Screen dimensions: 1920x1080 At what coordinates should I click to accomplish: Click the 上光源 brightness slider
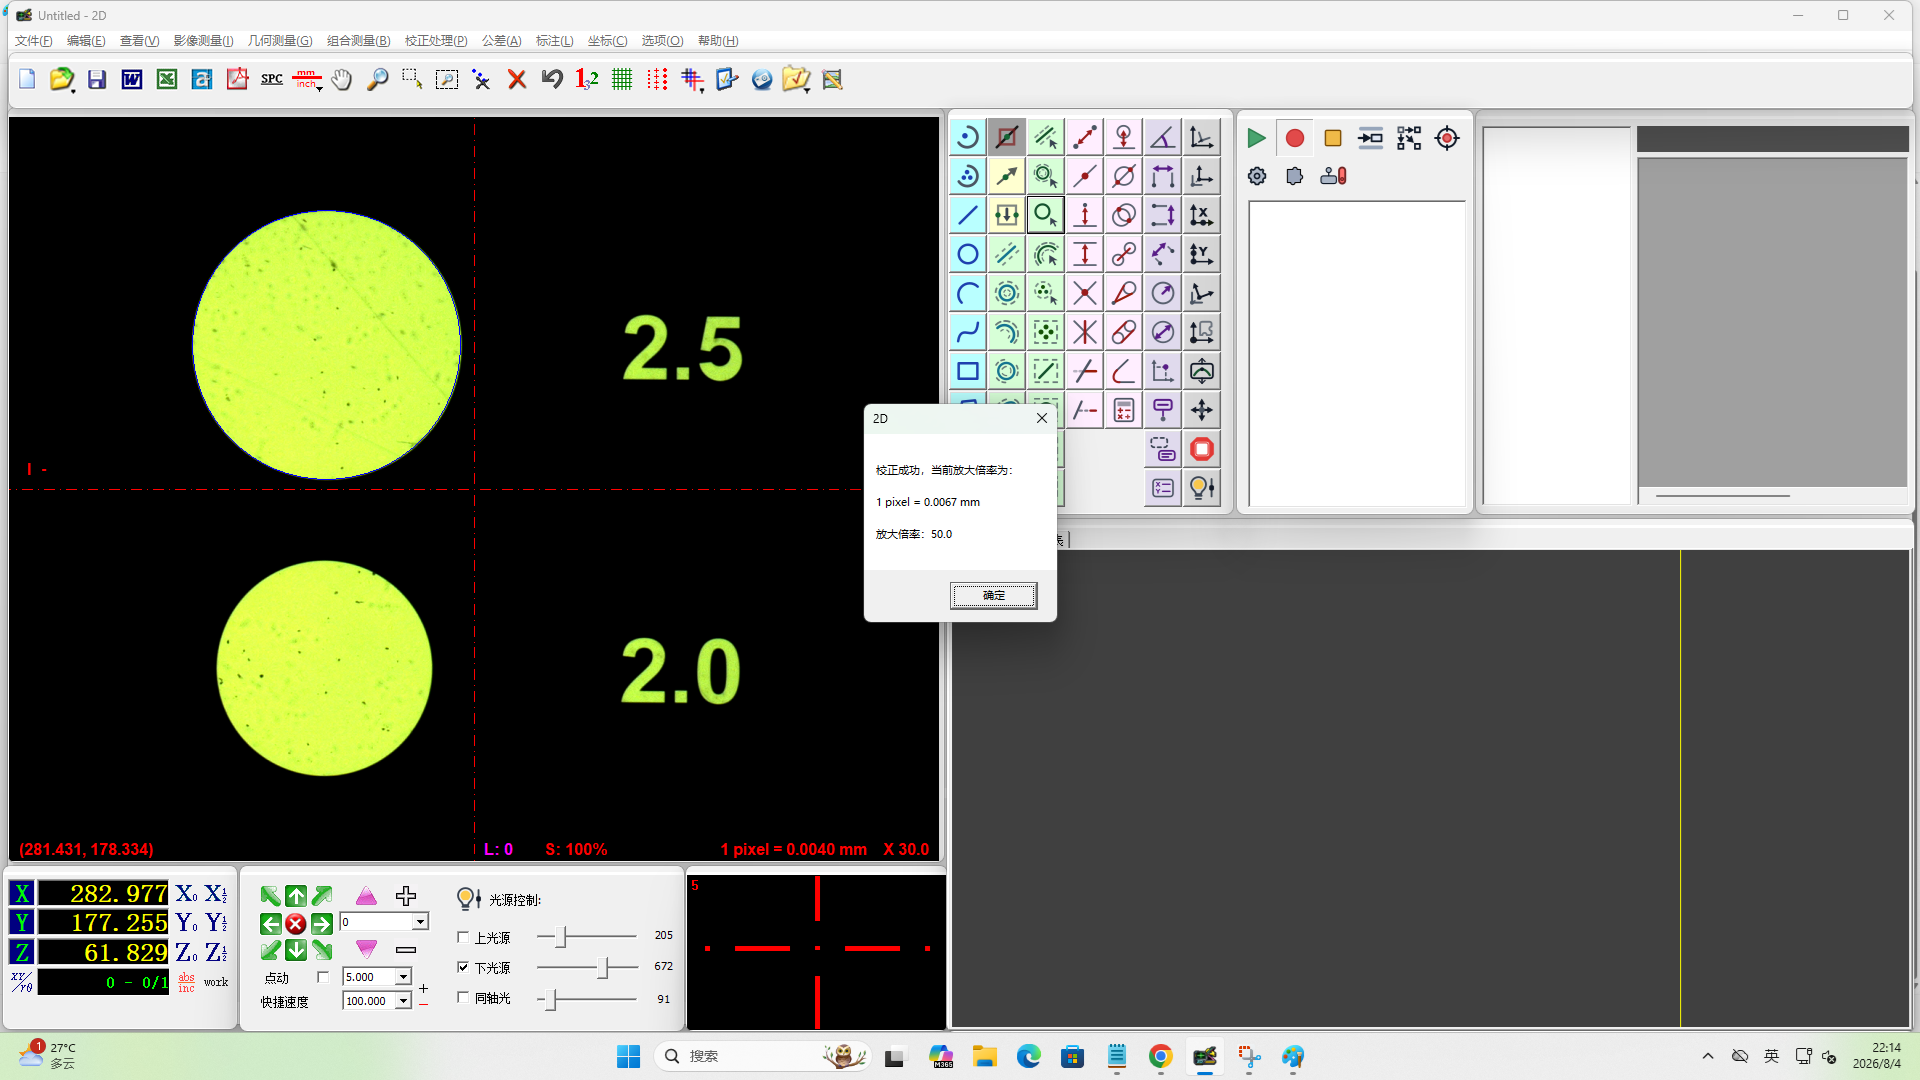[x=587, y=937]
